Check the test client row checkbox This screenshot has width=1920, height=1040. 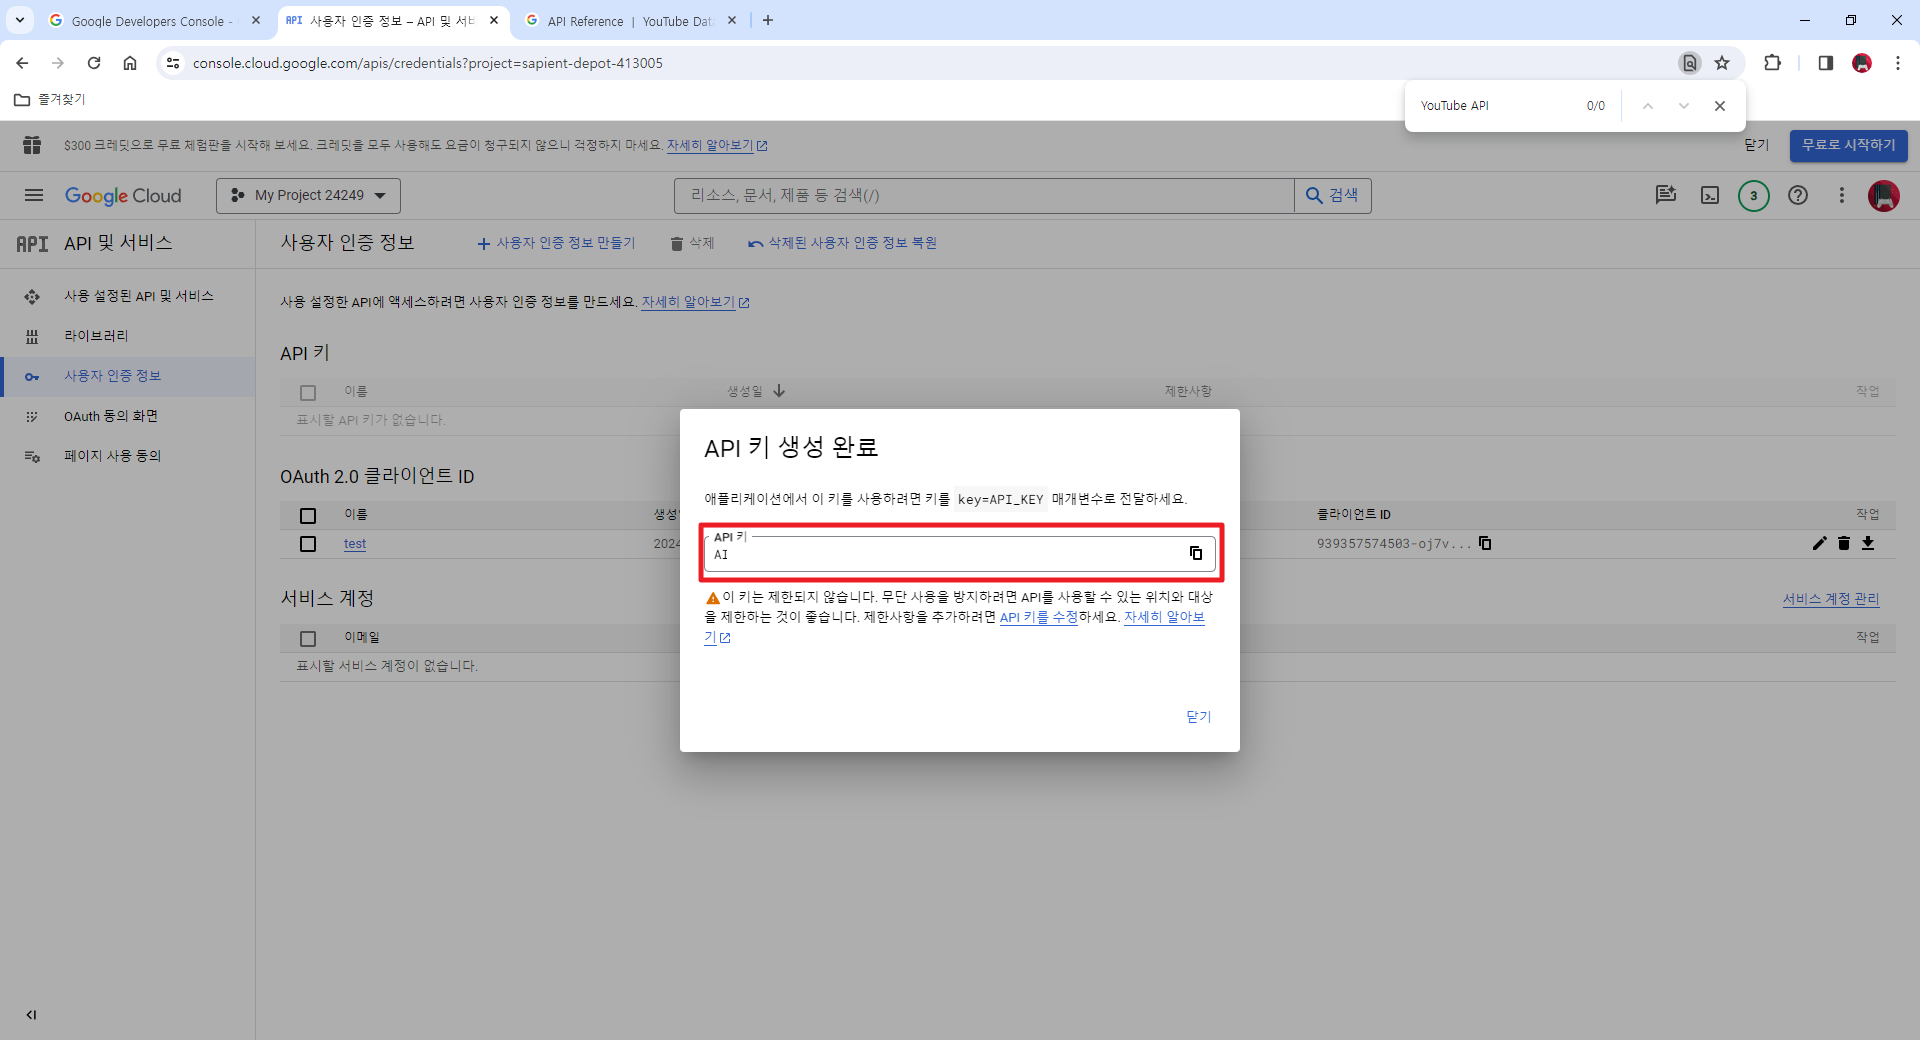coord(308,544)
